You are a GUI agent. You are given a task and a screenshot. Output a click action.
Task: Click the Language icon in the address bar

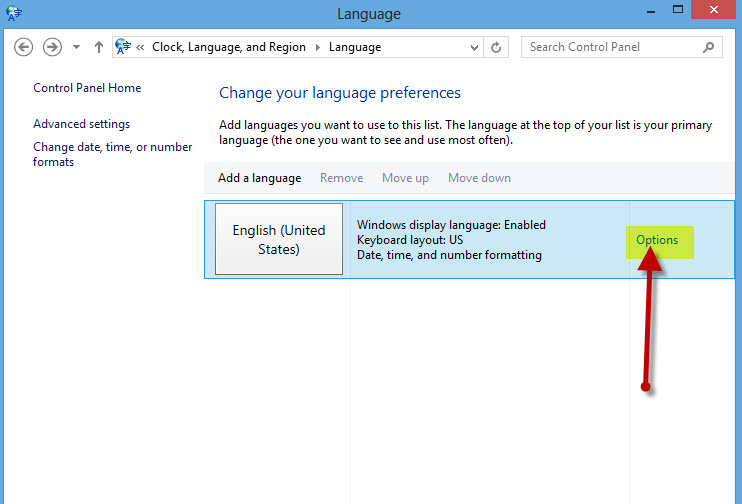pos(123,46)
